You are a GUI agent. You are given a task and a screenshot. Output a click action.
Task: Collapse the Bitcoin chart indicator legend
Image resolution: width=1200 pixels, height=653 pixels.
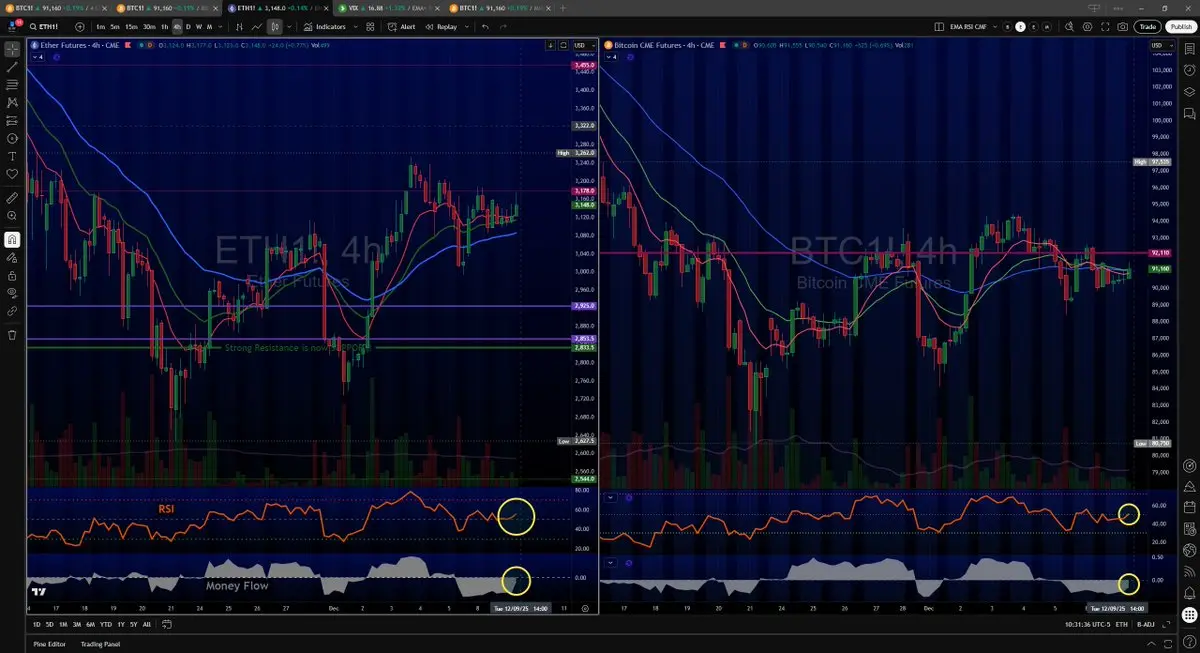click(x=613, y=57)
